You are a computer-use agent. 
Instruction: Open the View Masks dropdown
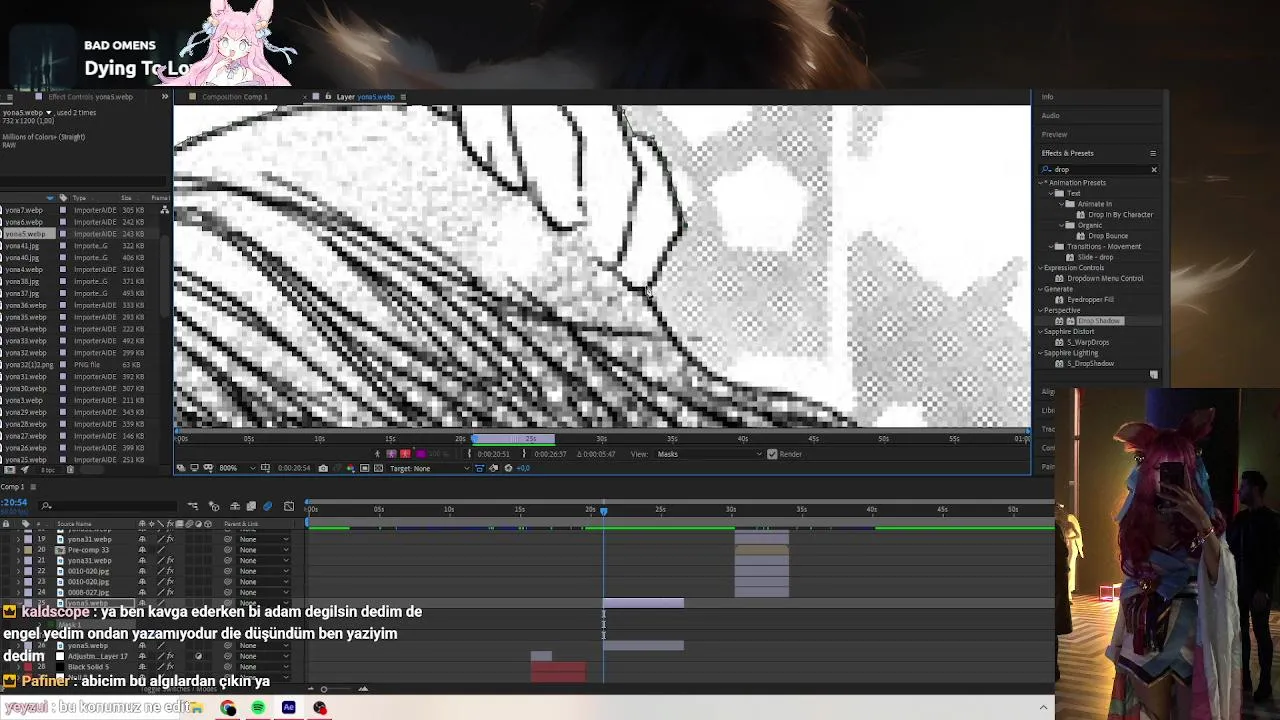[710, 454]
